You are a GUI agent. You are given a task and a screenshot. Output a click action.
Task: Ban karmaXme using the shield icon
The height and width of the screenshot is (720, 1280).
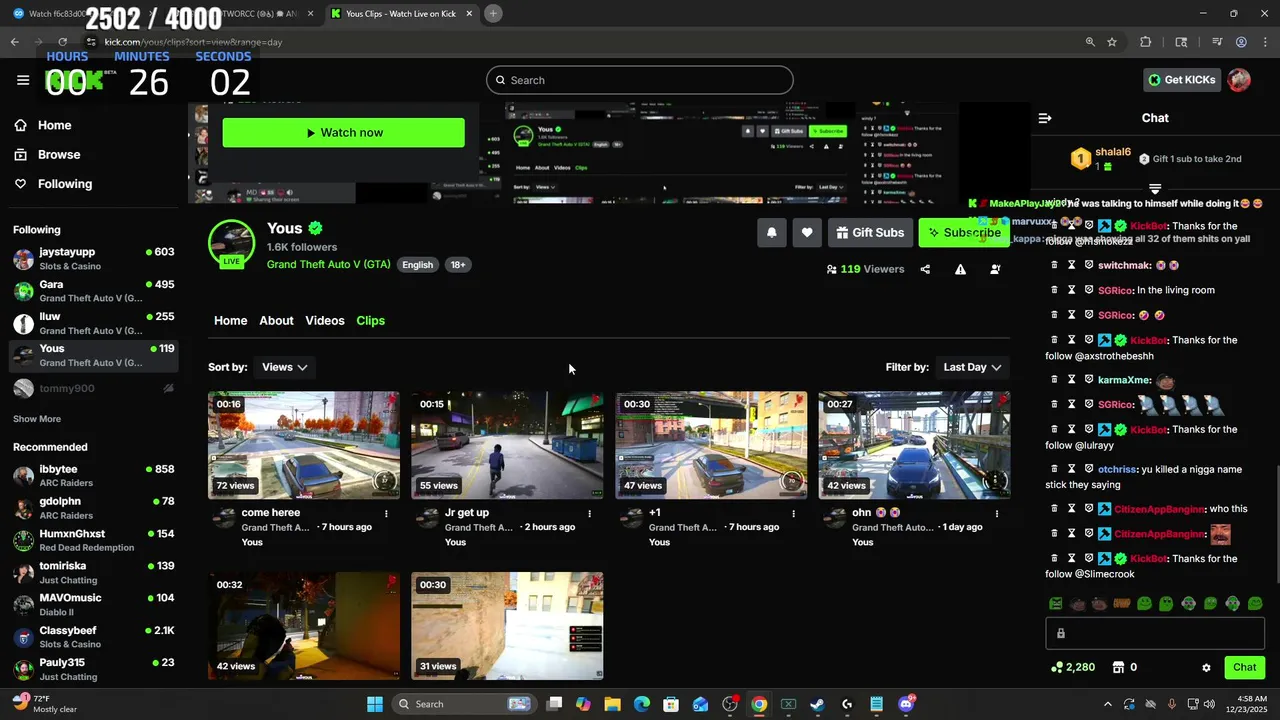coord(1089,380)
